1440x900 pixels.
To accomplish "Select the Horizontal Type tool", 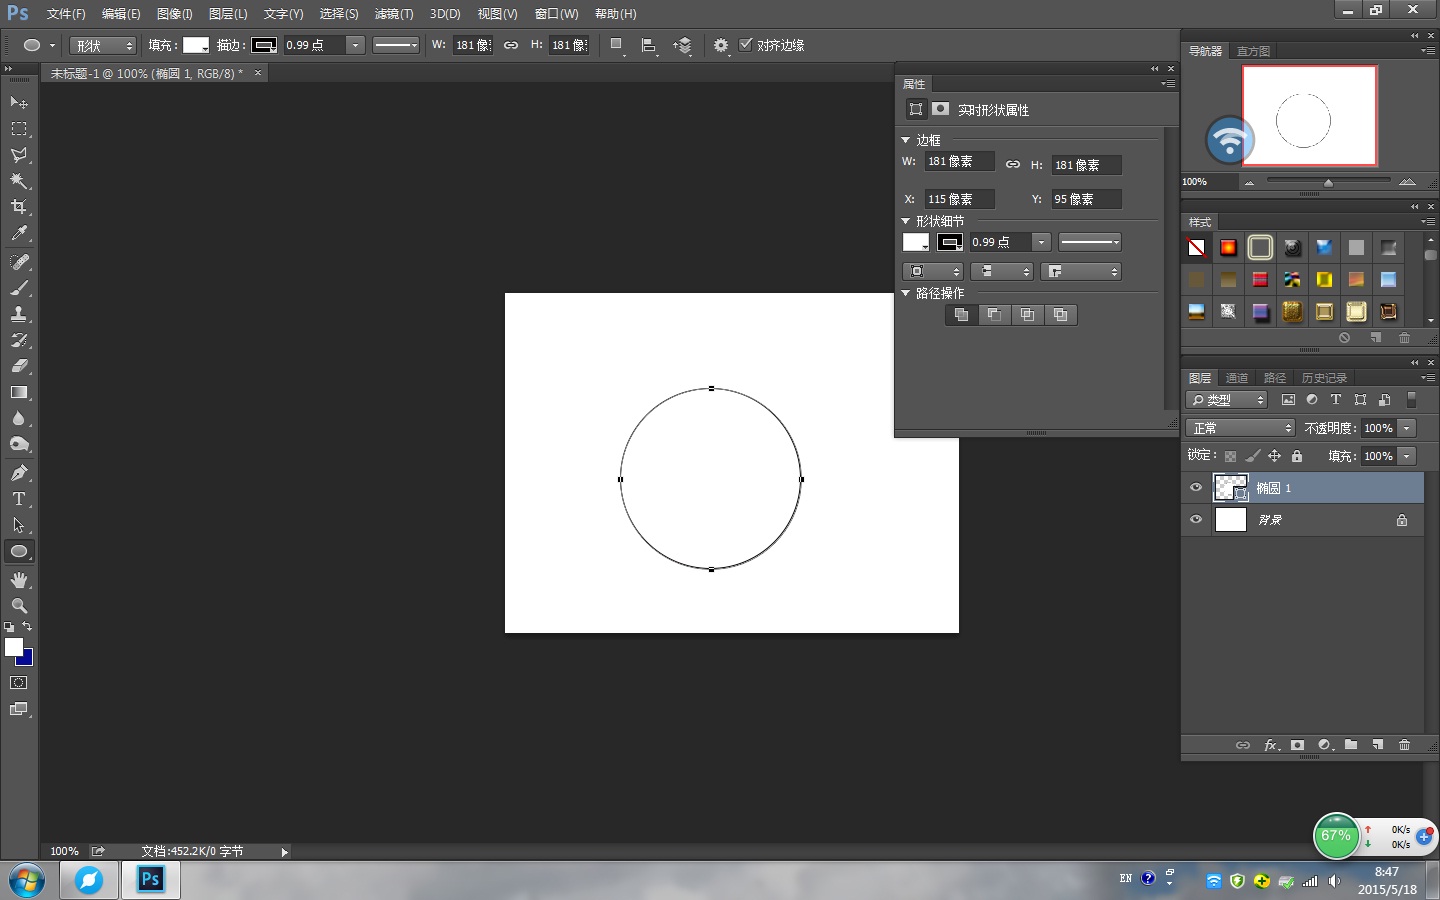I will (18, 499).
